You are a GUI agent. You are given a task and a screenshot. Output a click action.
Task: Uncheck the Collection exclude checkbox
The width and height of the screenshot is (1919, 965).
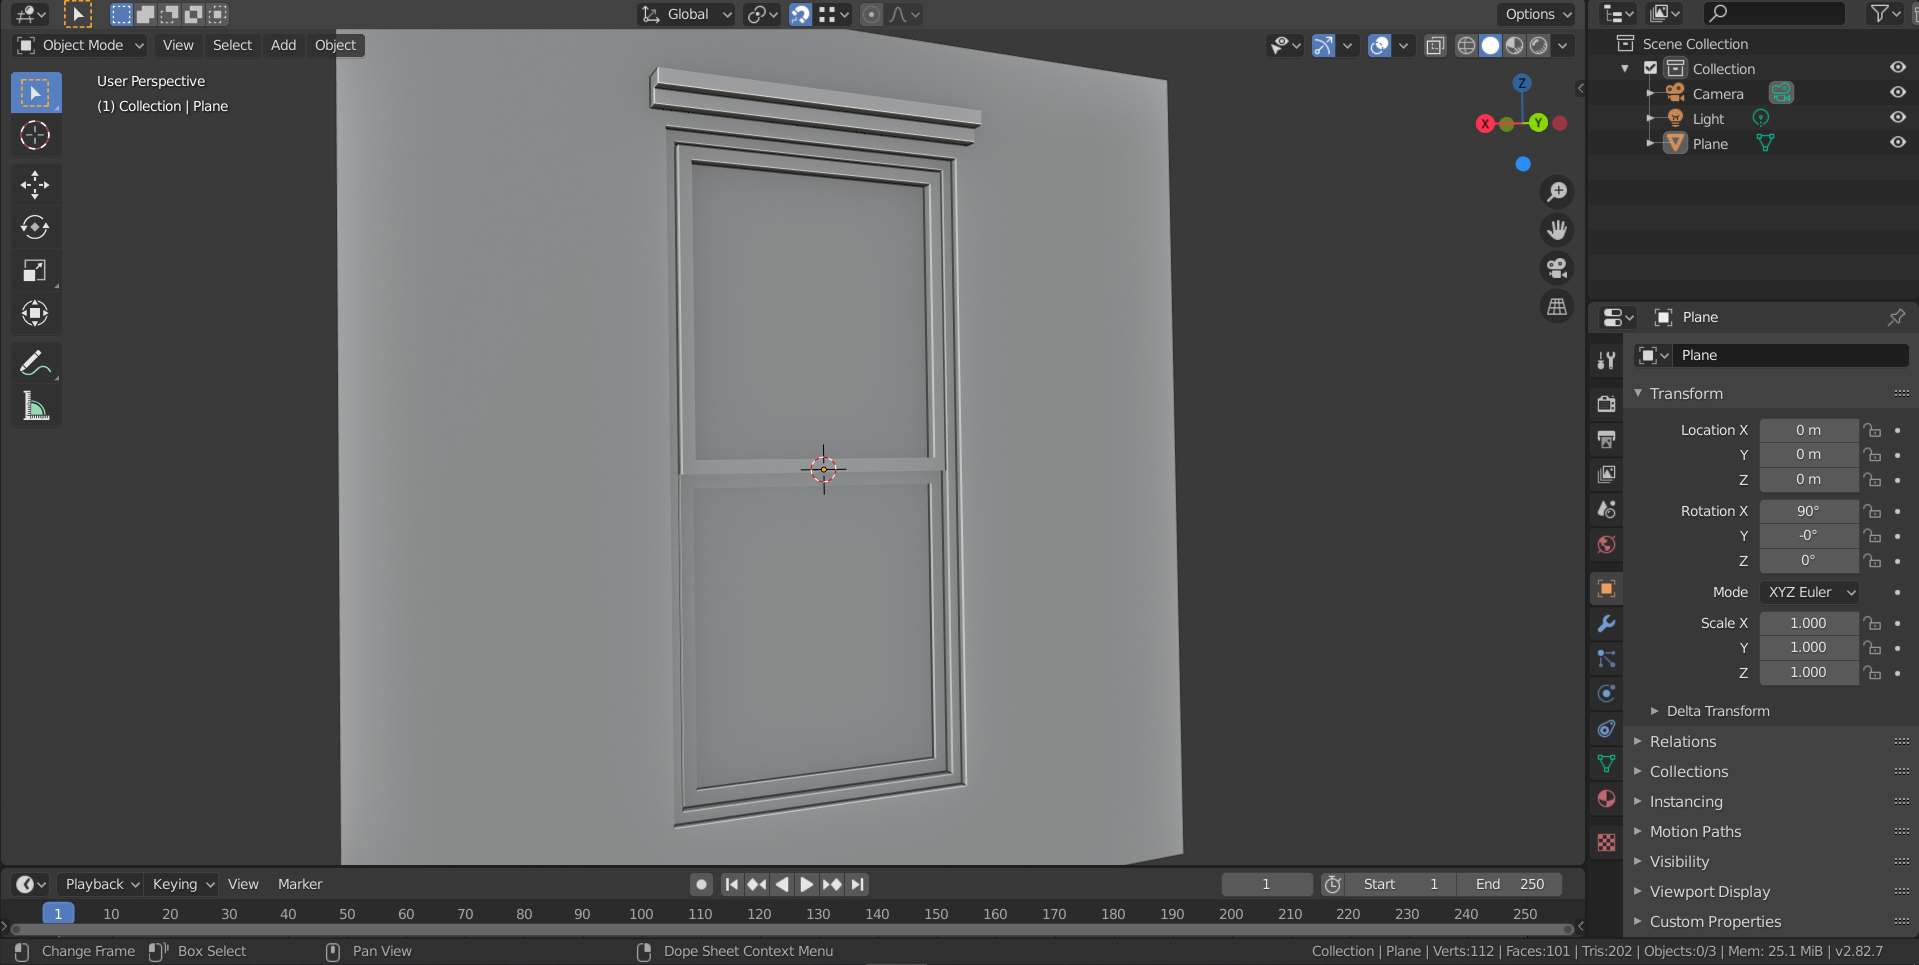(x=1651, y=68)
